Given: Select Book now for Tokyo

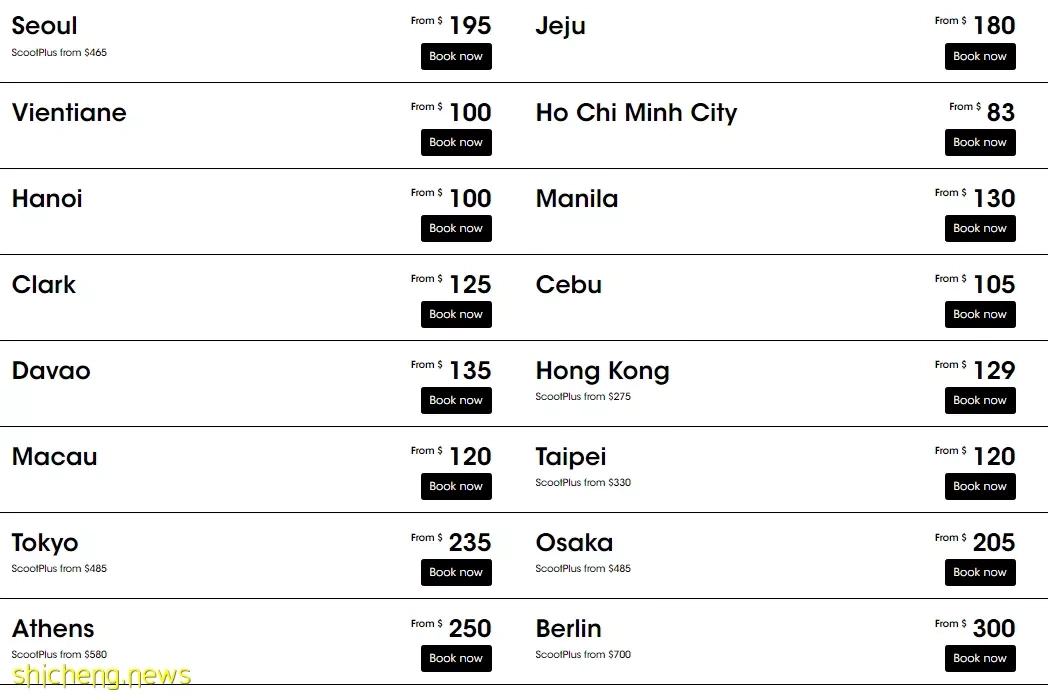Looking at the screenshot, I should 456,573.
